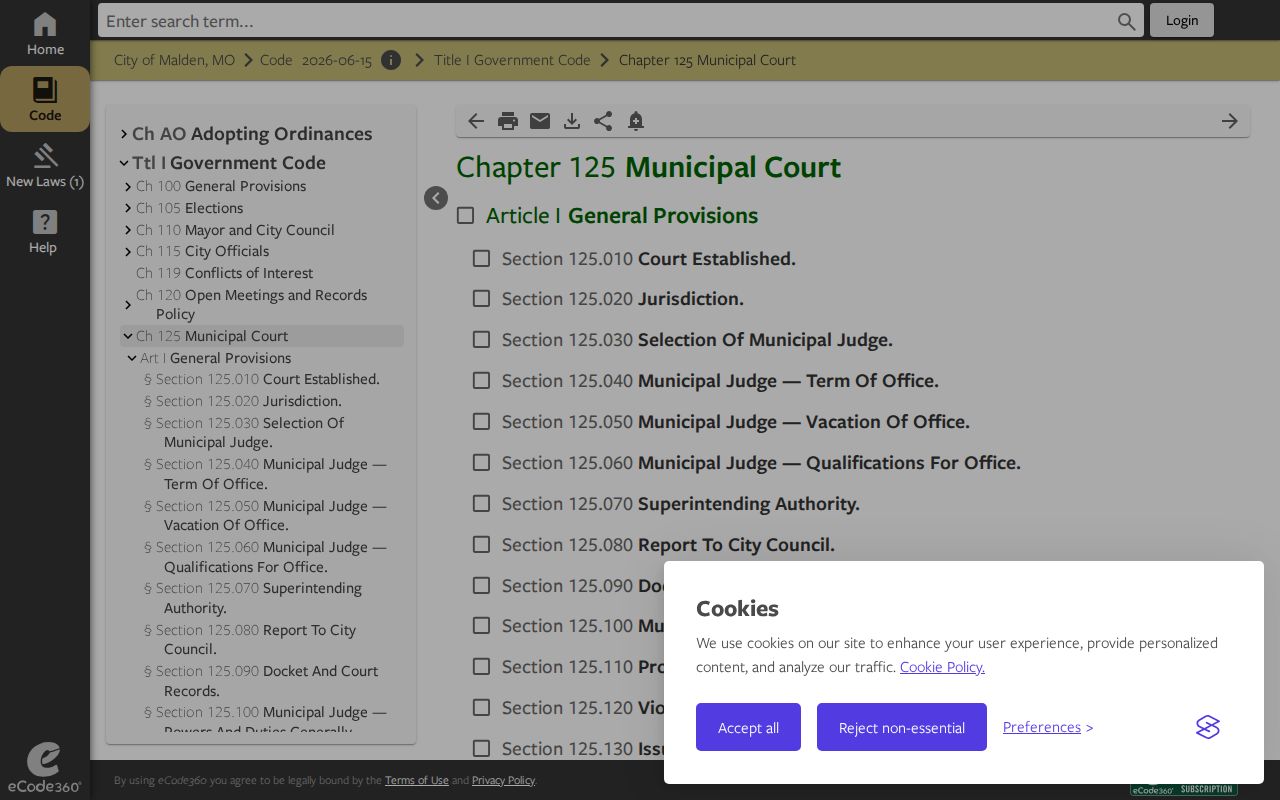The width and height of the screenshot is (1280, 800).
Task: Click City of Malden, MO breadcrumb
Action: [174, 60]
